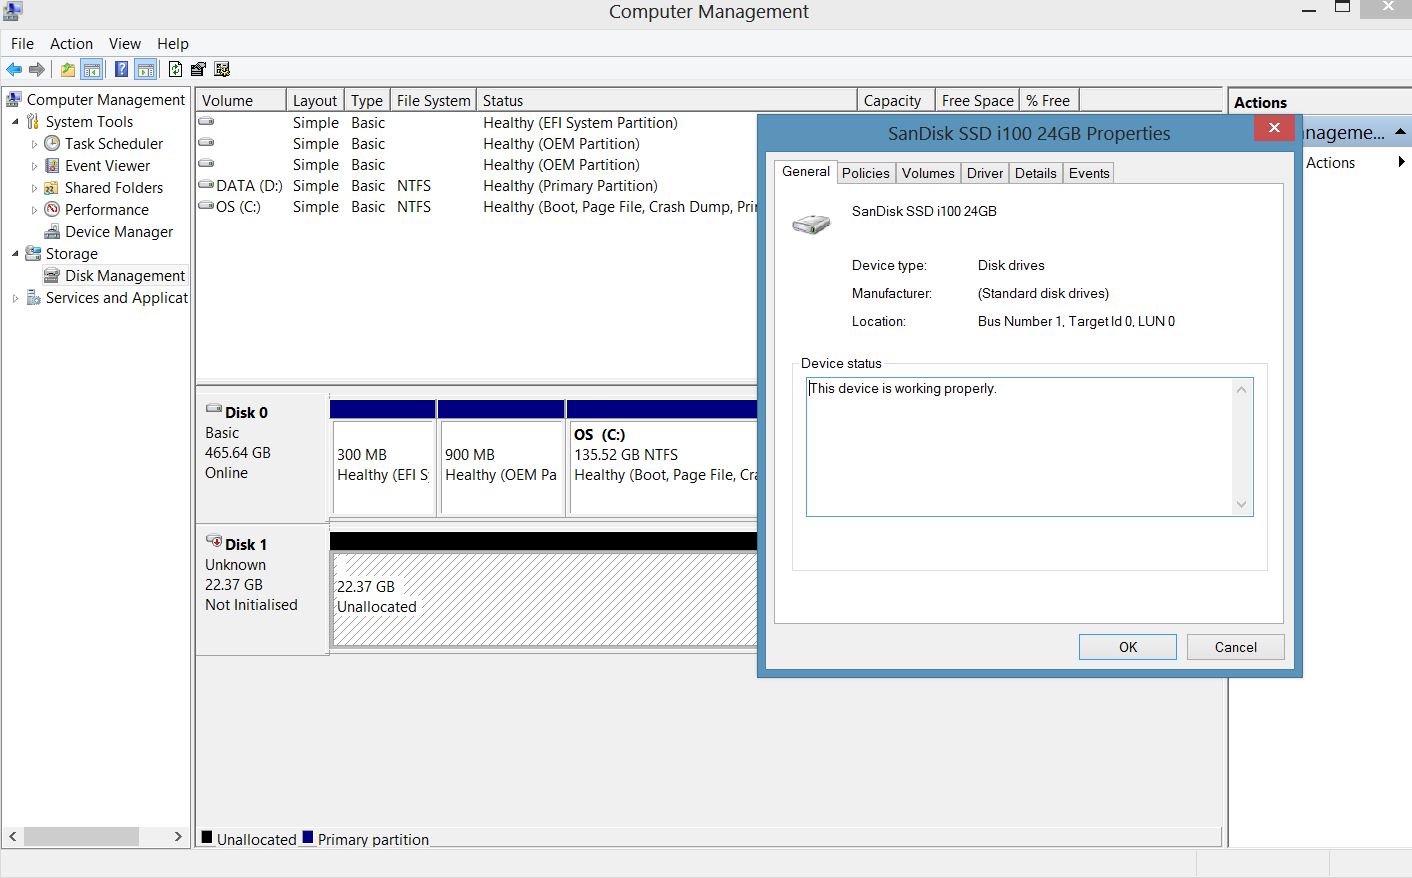Click down arrow of Device status scrollbar
The image size is (1412, 878).
point(1242,505)
